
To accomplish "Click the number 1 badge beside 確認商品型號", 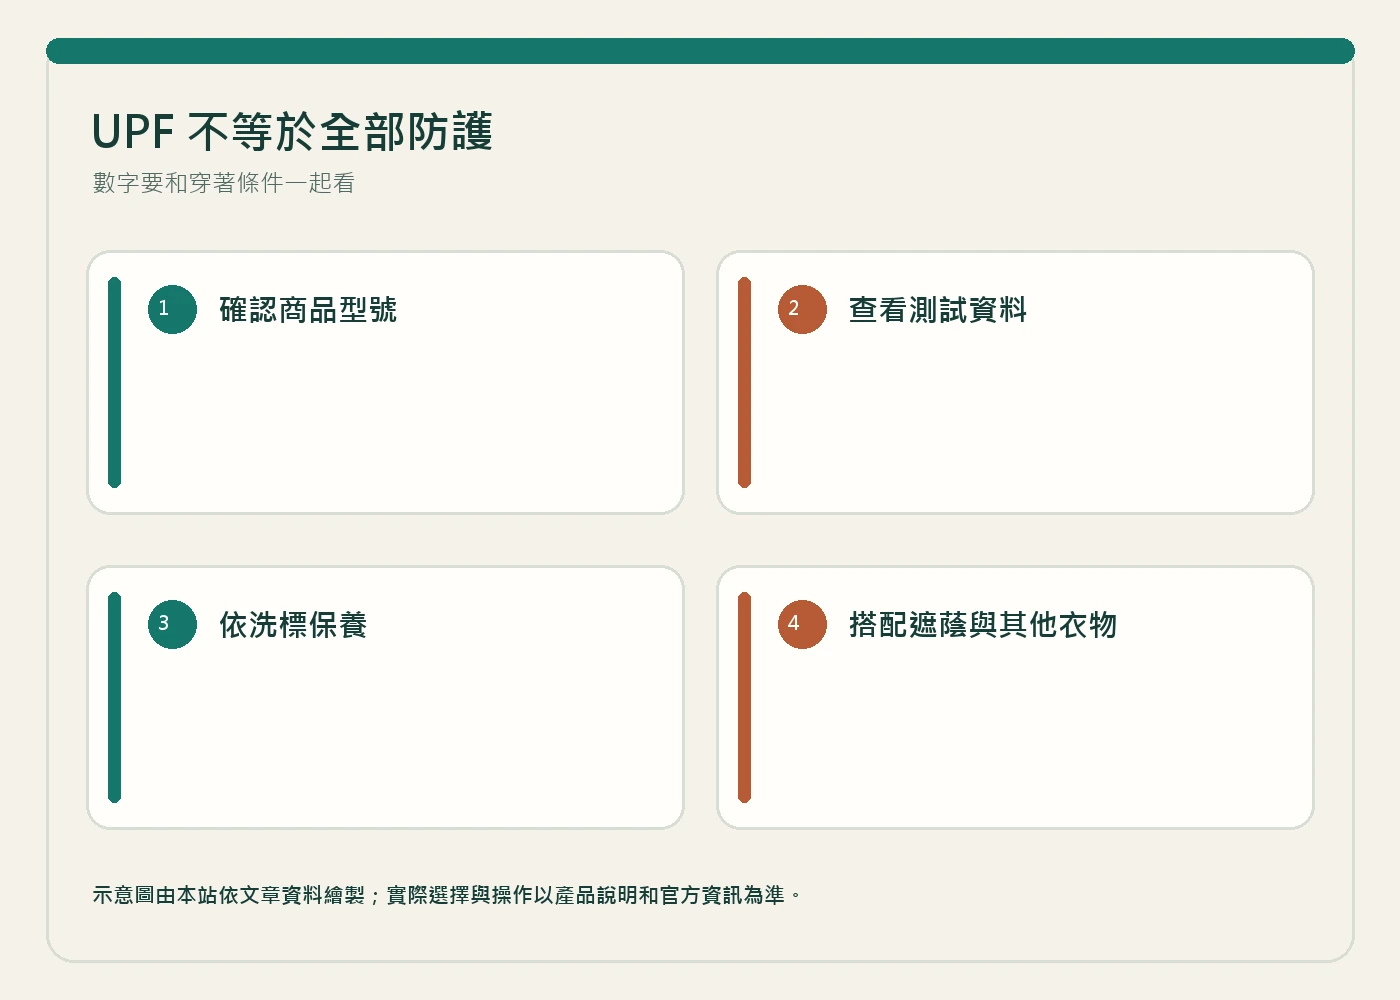I will coord(173,309).
